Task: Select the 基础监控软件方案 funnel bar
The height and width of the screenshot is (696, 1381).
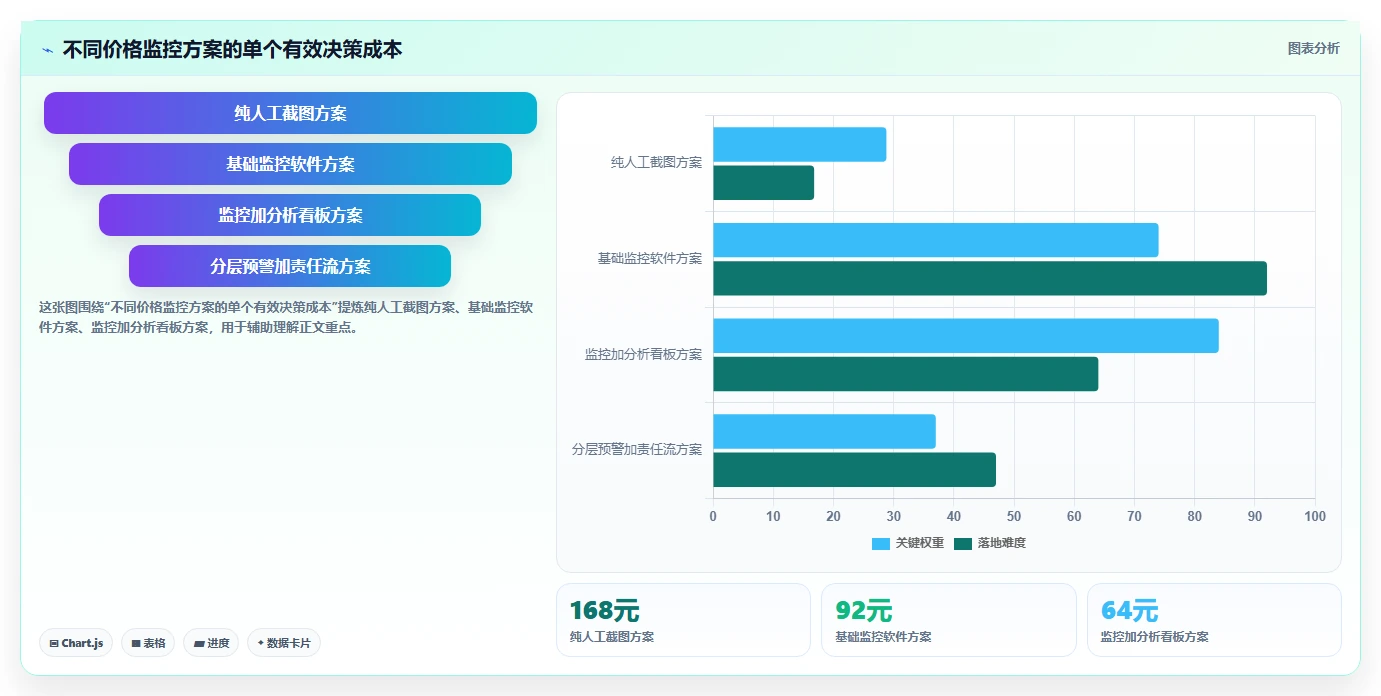Action: tap(290, 164)
